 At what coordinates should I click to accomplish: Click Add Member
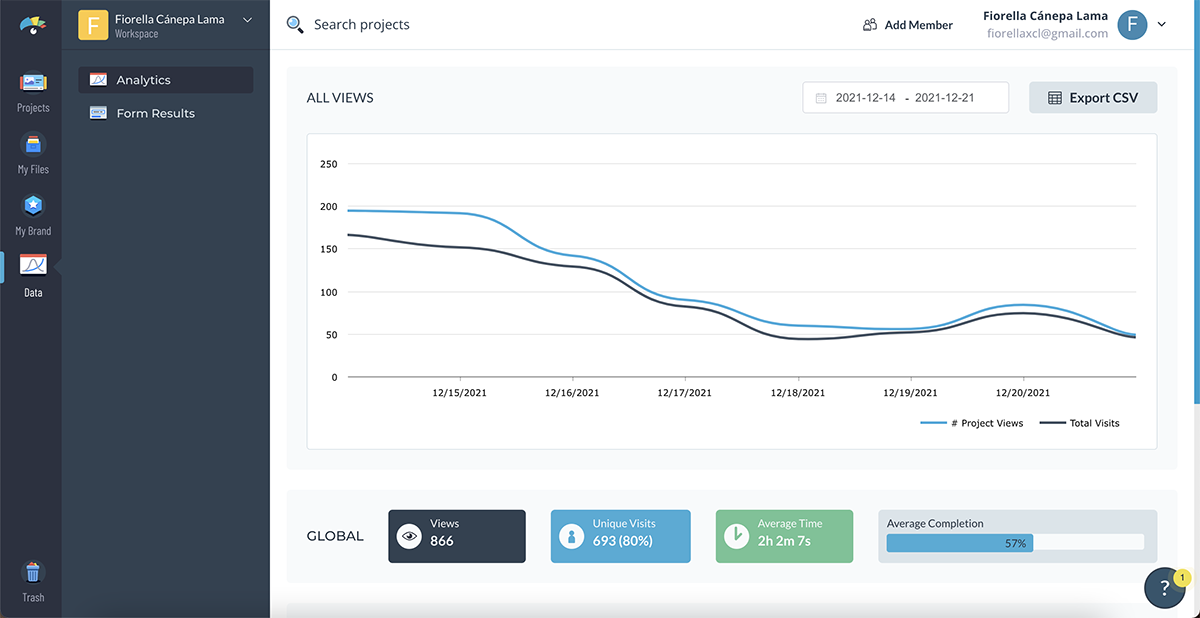[x=908, y=25]
